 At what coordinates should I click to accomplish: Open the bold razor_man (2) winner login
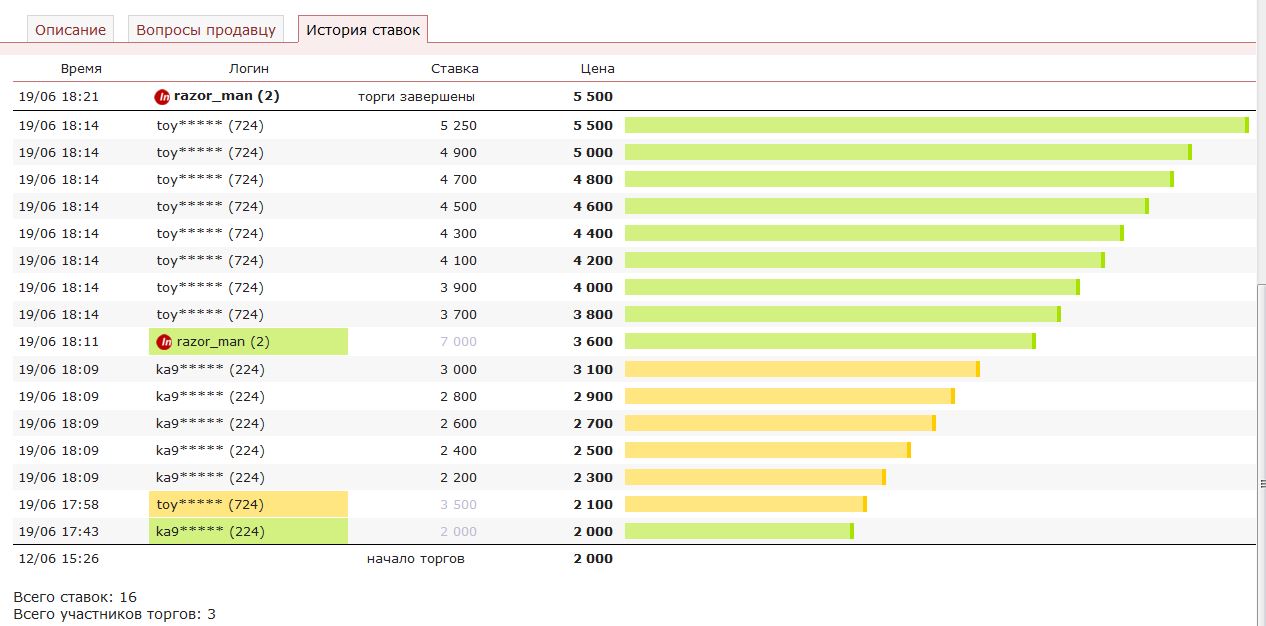(x=226, y=97)
